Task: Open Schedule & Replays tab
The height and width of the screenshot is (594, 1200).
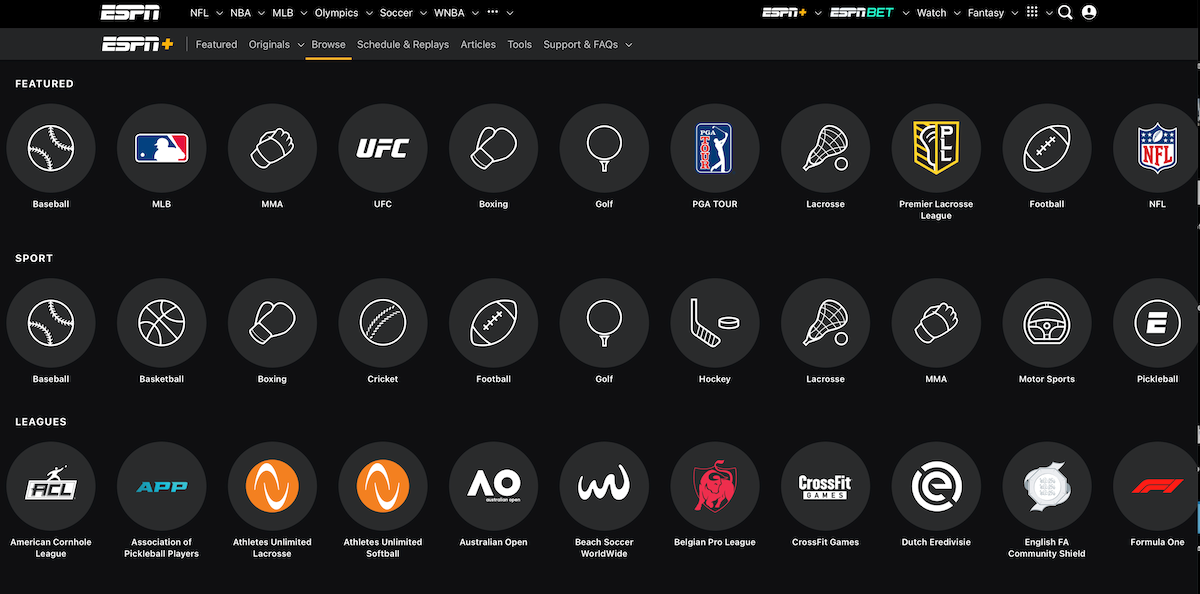Action: pyautogui.click(x=403, y=45)
